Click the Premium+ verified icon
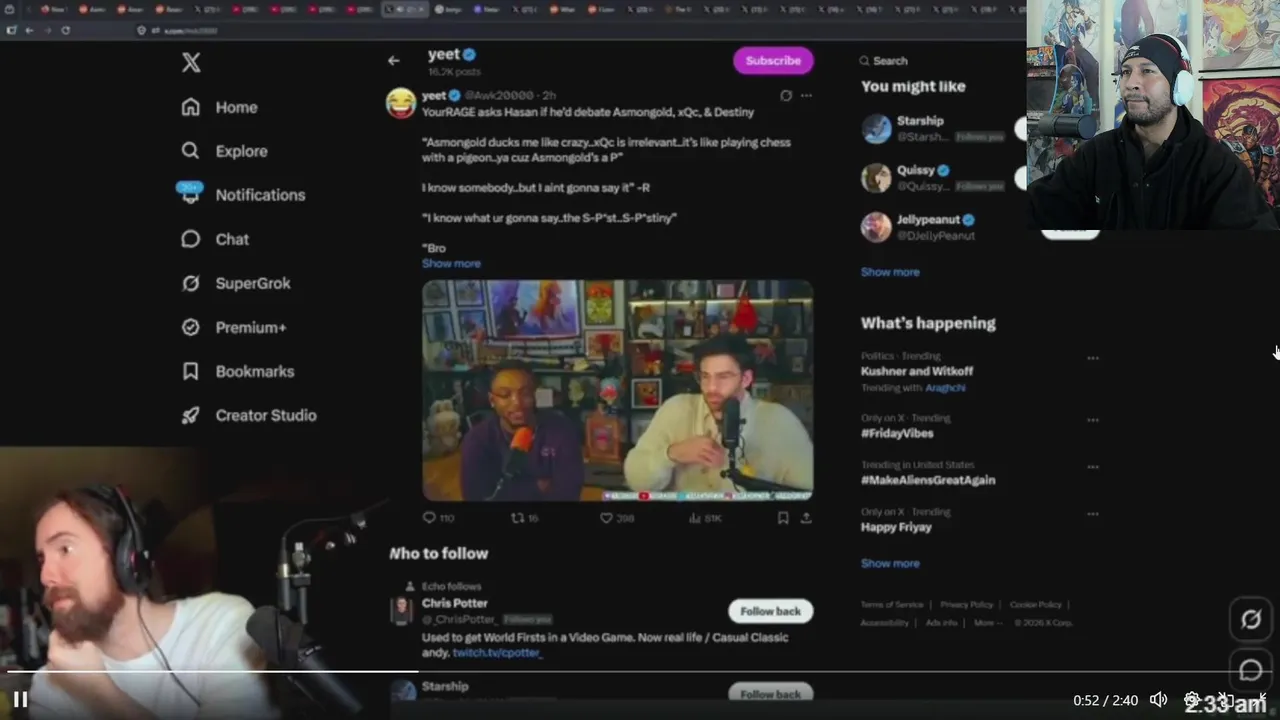 [x=190, y=327]
